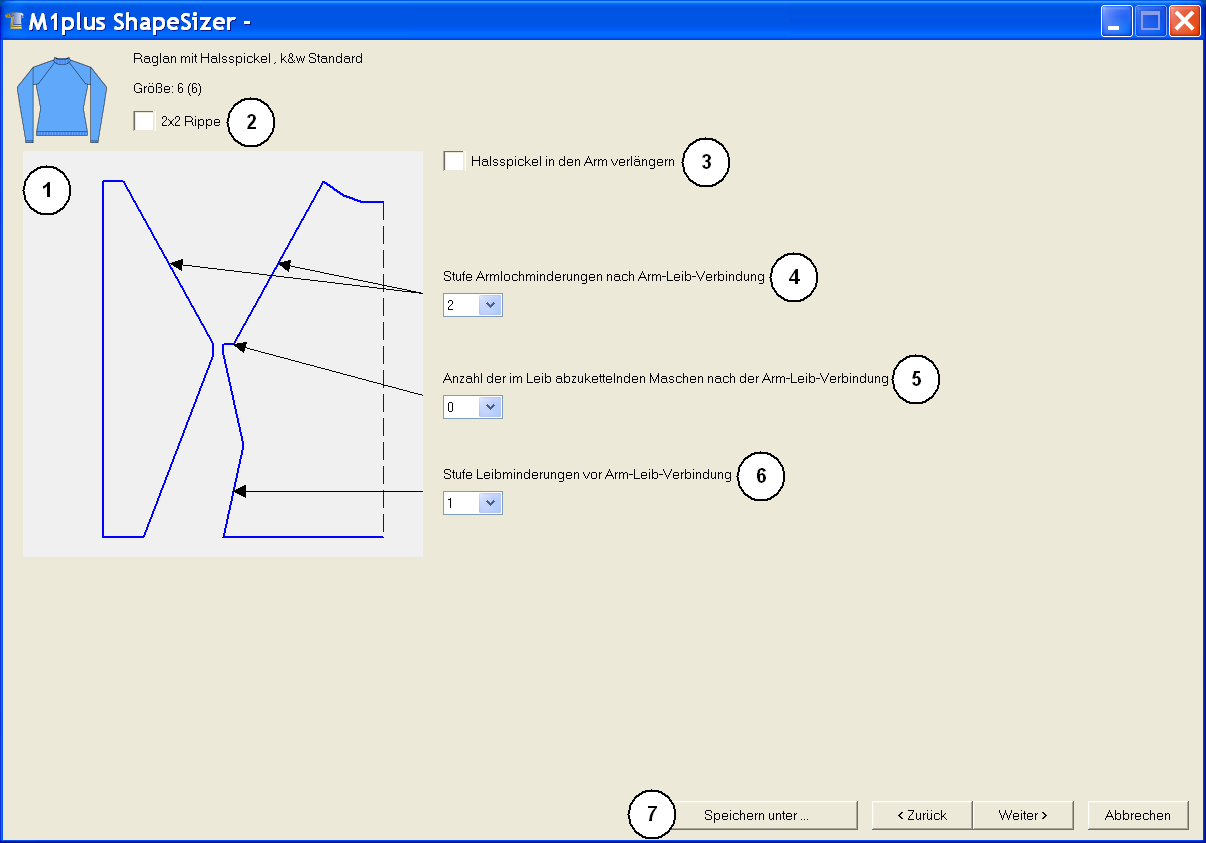Click callout number 4 beside Armlochminderungen label
Screen dimensions: 1206x843
(x=794, y=277)
